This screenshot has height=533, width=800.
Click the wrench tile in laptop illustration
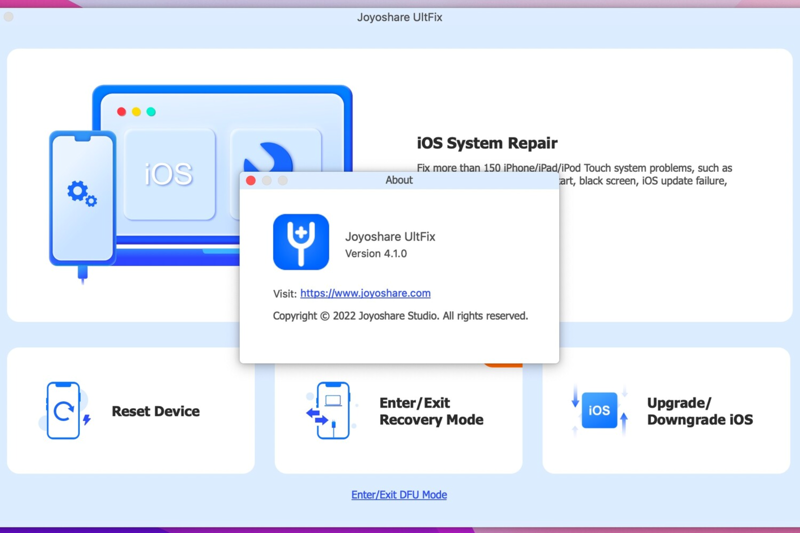[x=276, y=151]
